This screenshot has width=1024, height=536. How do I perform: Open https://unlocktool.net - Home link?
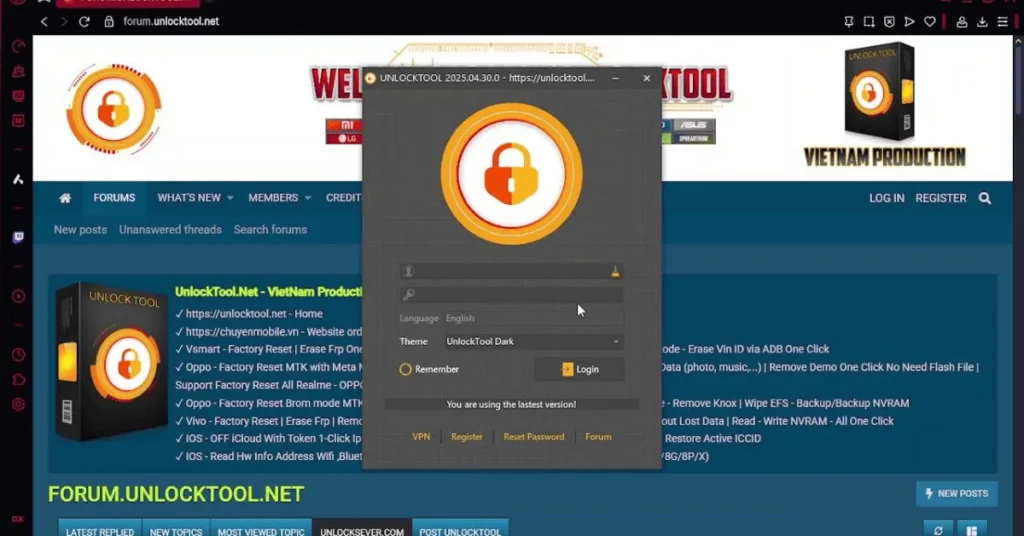(x=254, y=314)
